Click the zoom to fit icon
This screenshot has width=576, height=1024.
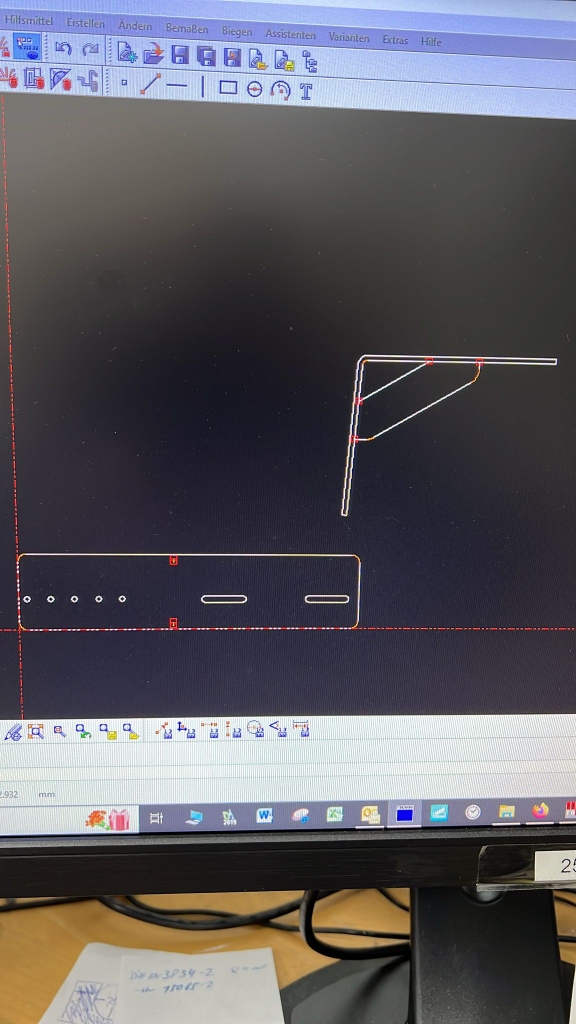coord(35,731)
